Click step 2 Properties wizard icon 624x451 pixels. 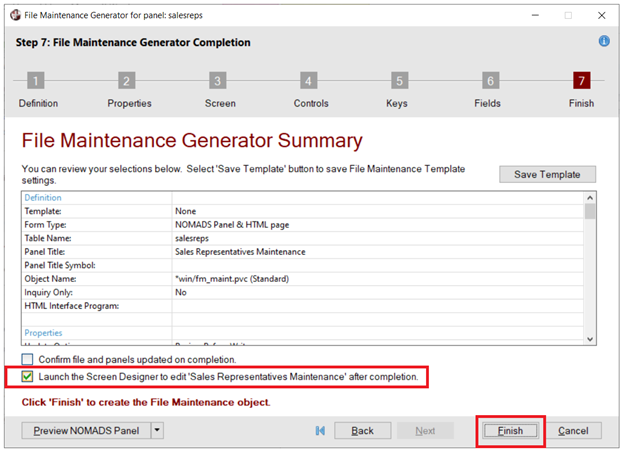[127, 82]
